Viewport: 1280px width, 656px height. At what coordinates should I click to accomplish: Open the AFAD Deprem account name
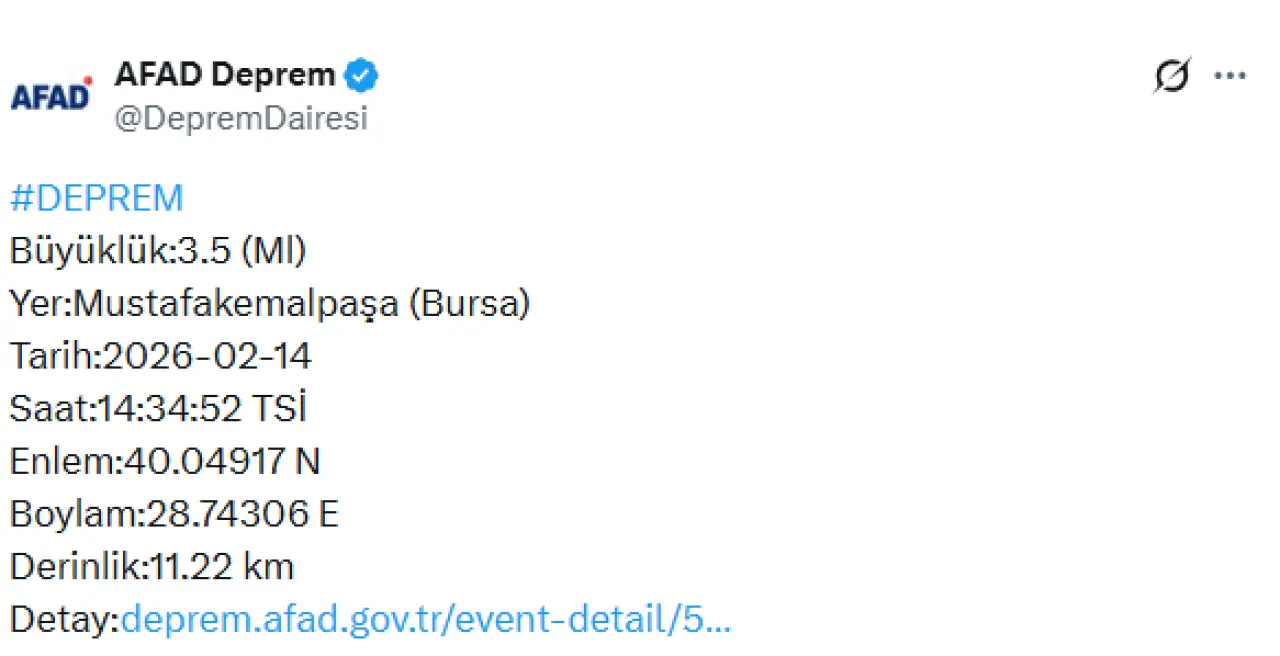(x=225, y=74)
